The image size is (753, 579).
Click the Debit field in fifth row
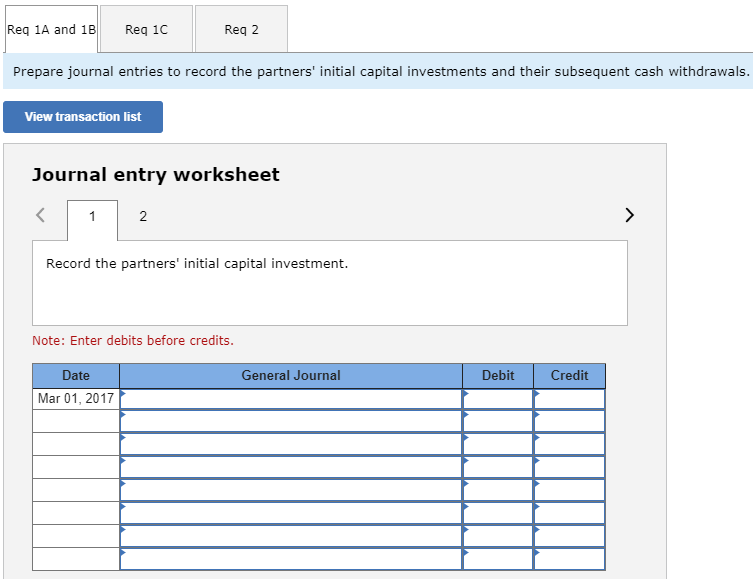click(498, 490)
